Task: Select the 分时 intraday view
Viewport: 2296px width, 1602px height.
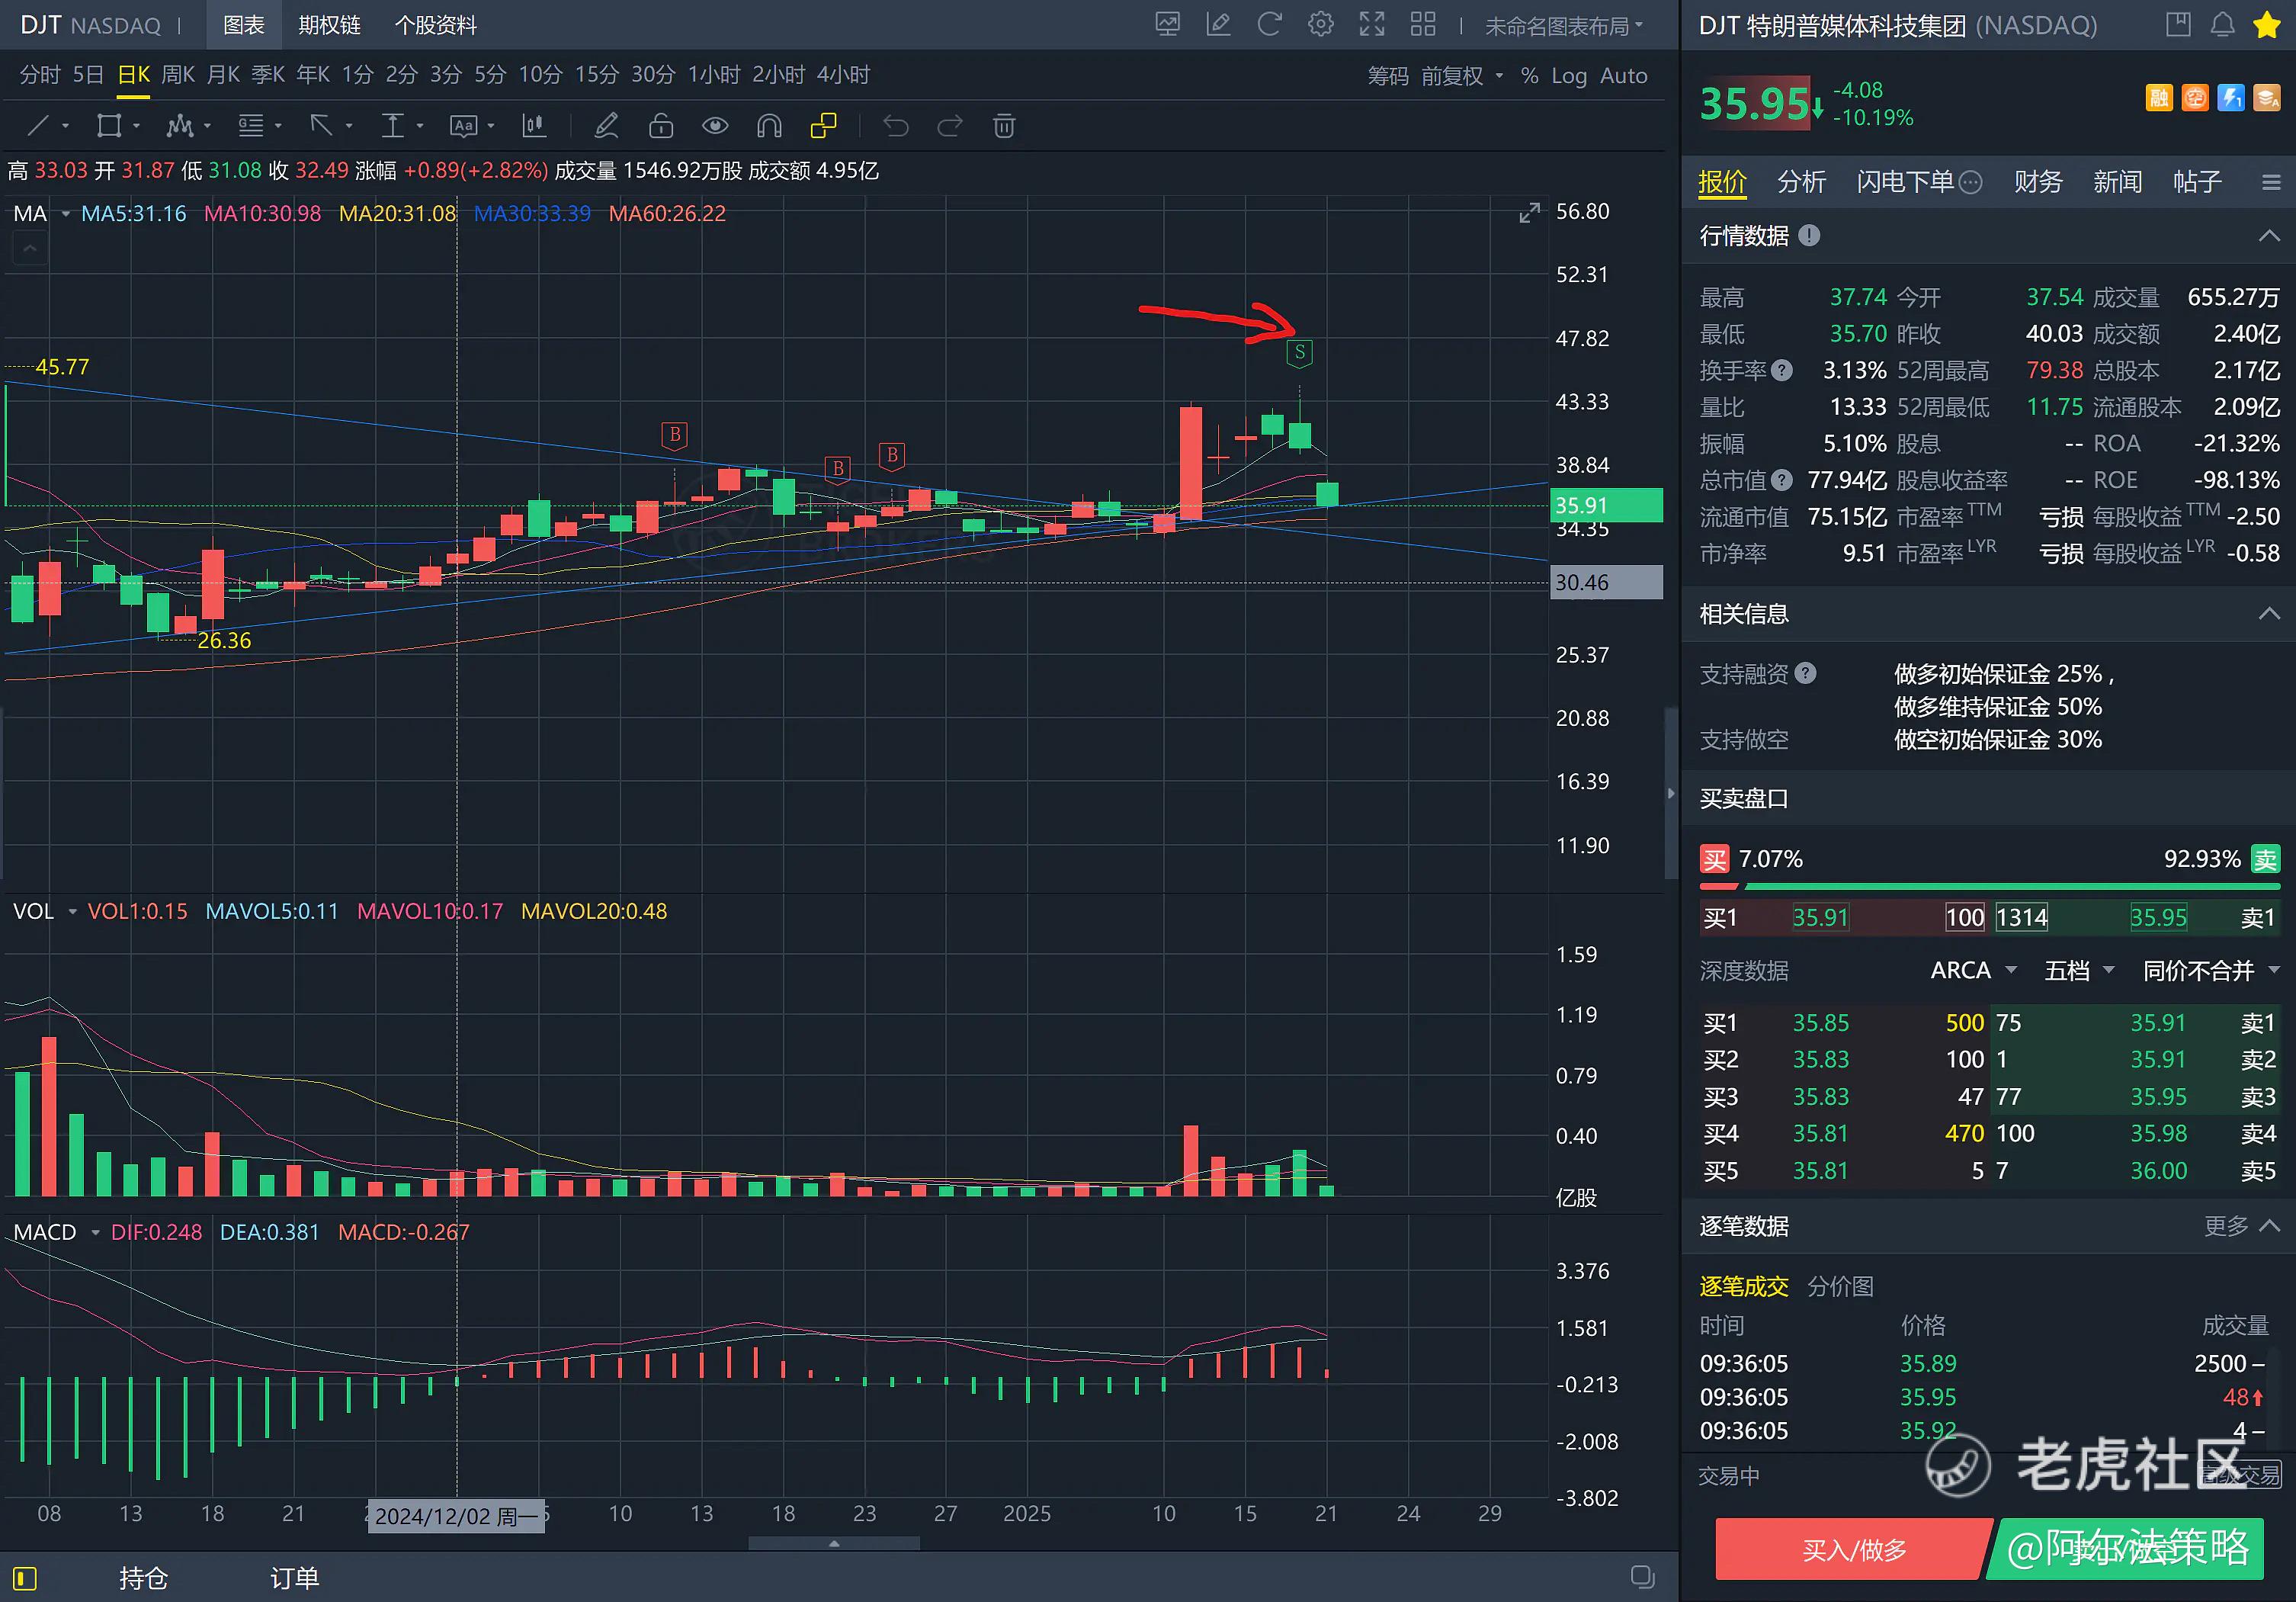Action: pyautogui.click(x=40, y=75)
